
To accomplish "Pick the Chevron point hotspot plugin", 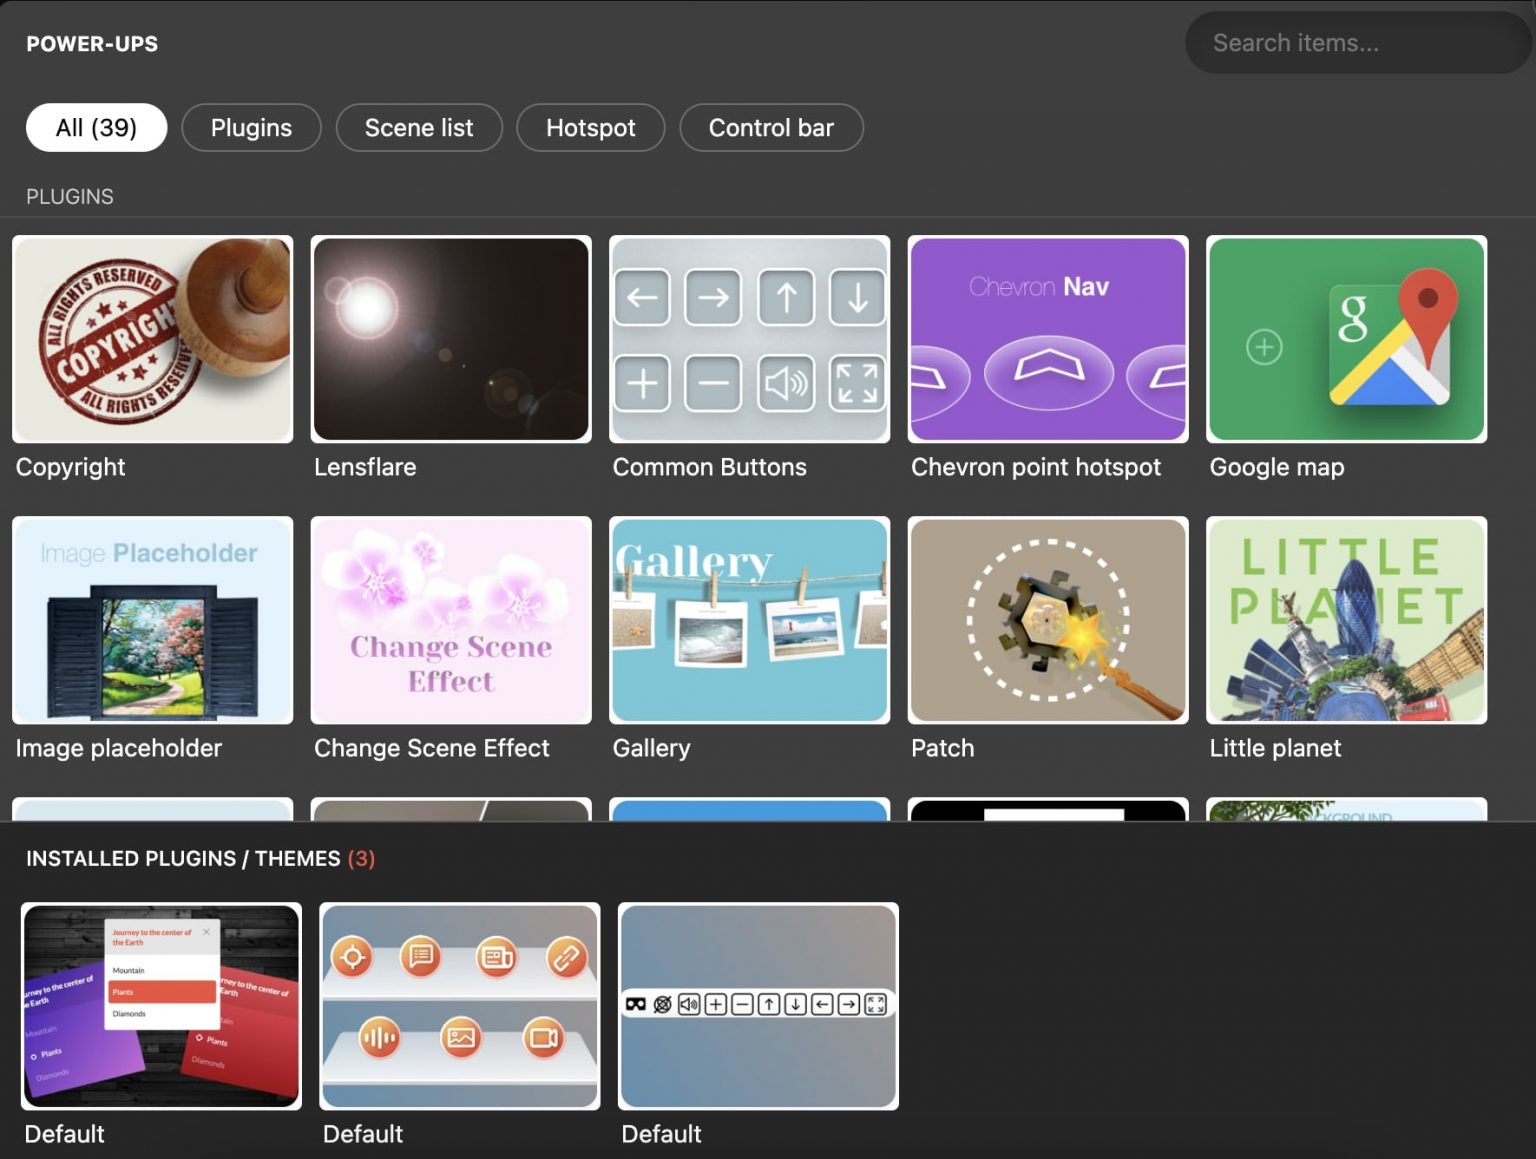I will click(x=1047, y=339).
